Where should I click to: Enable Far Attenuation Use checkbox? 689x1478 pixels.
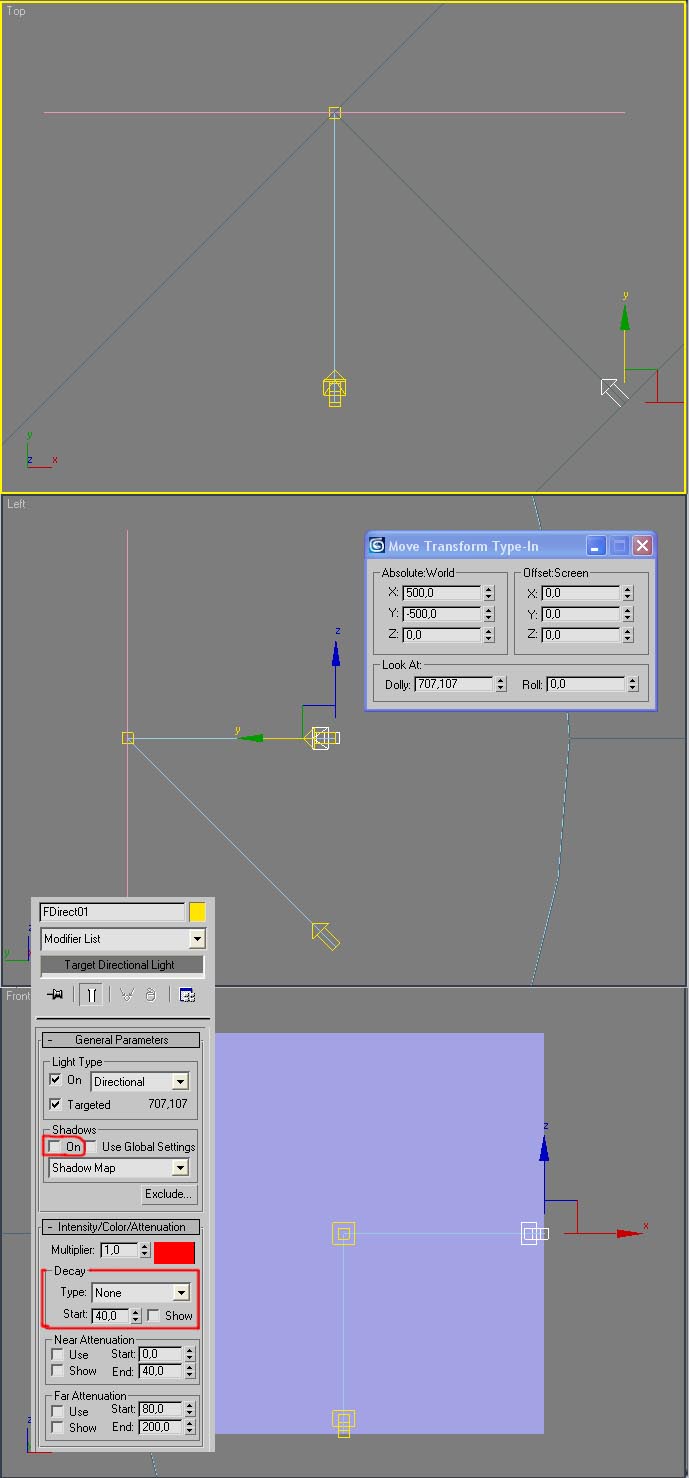click(x=58, y=1411)
